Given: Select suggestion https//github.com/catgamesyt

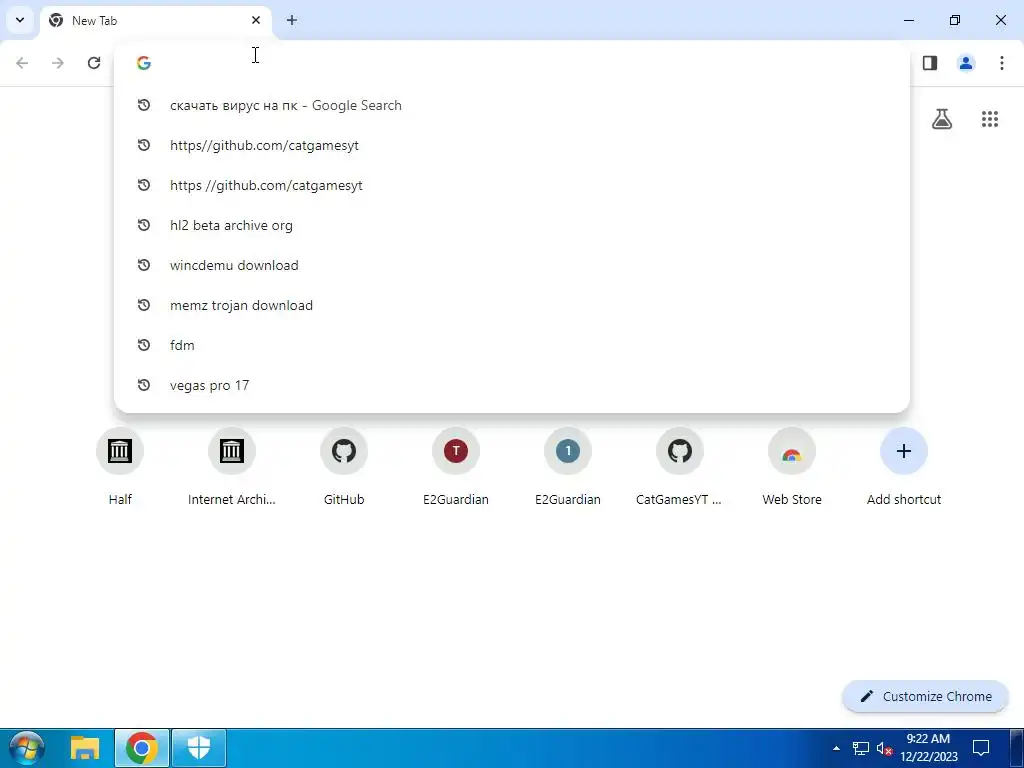Looking at the screenshot, I should point(511,145).
